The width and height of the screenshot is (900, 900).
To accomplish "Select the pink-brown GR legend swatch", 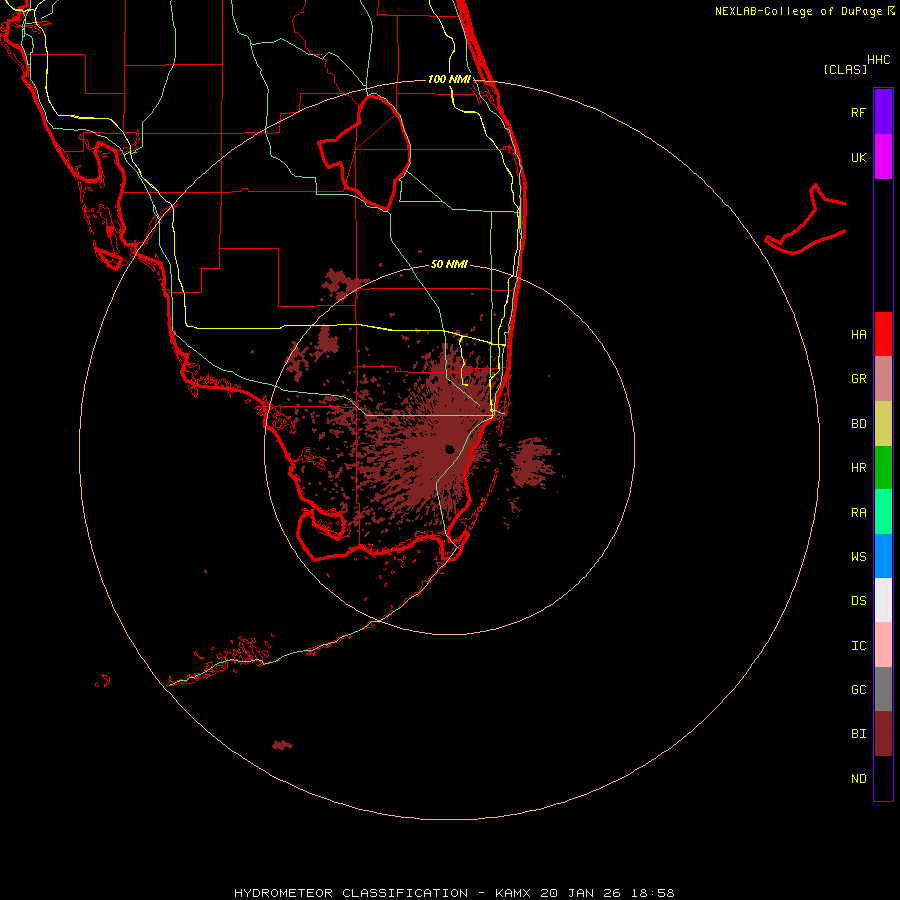I will [x=883, y=379].
